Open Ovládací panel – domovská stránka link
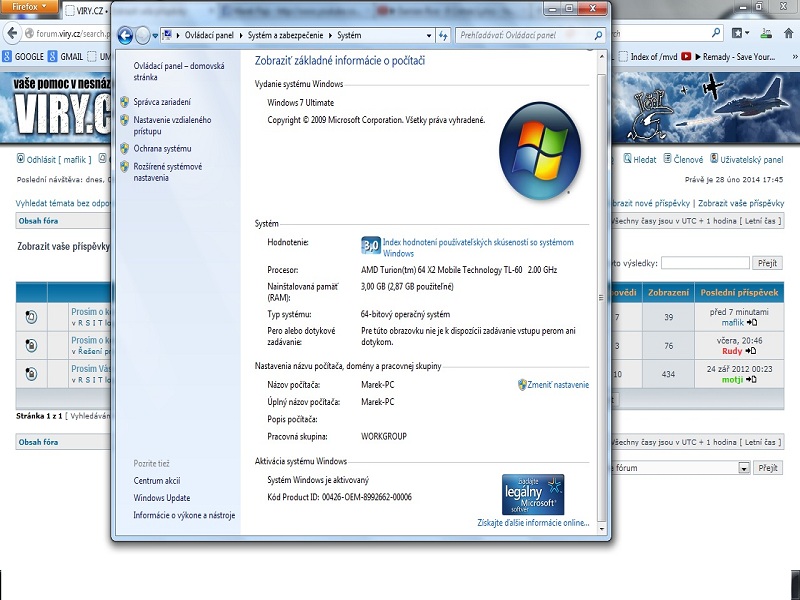This screenshot has height=600, width=800. pyautogui.click(x=179, y=71)
